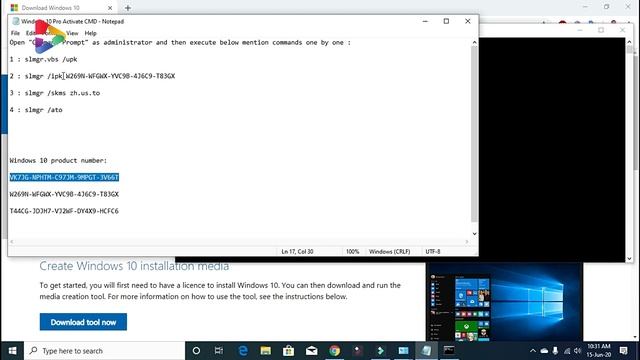Viewport: 640px width, 360px height.
Task: Switch to the Notepad taskbar icon
Action: coord(427,351)
